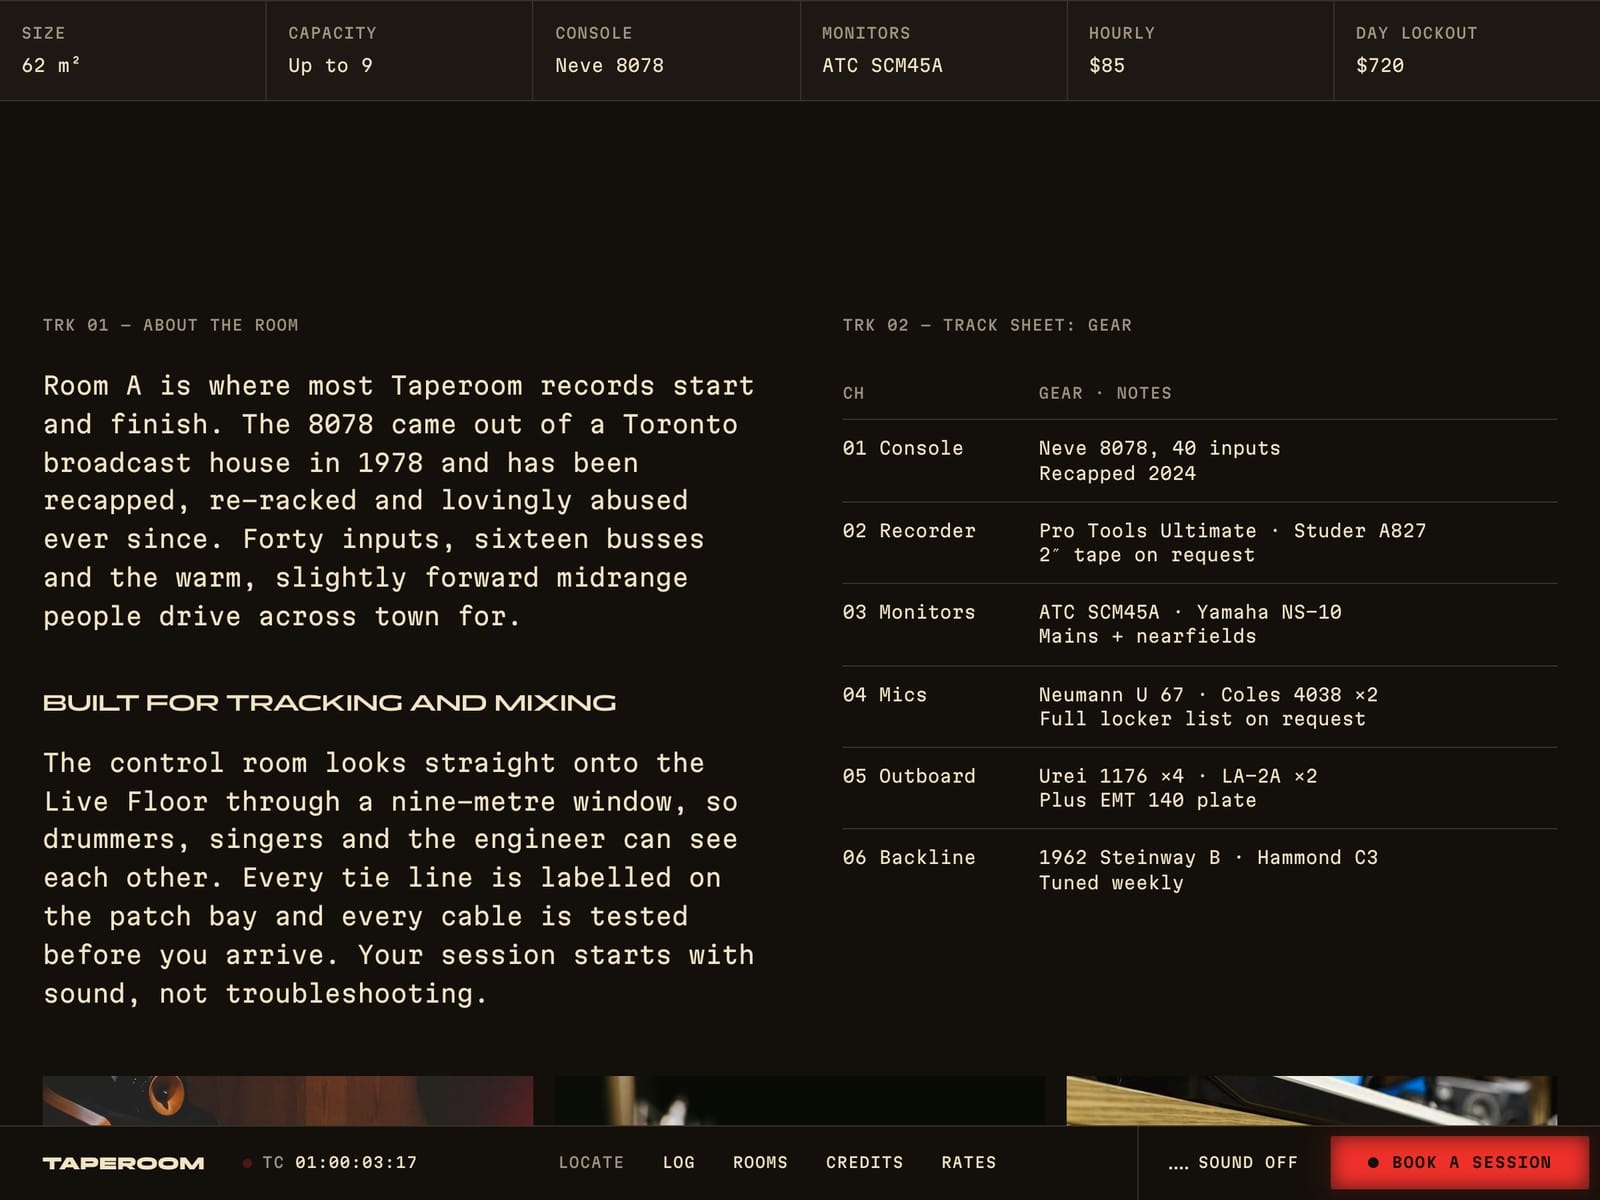The image size is (1600, 1200).
Task: Click 'BUILT FOR TRACKING AND MIXING' subheading
Action: 329,703
